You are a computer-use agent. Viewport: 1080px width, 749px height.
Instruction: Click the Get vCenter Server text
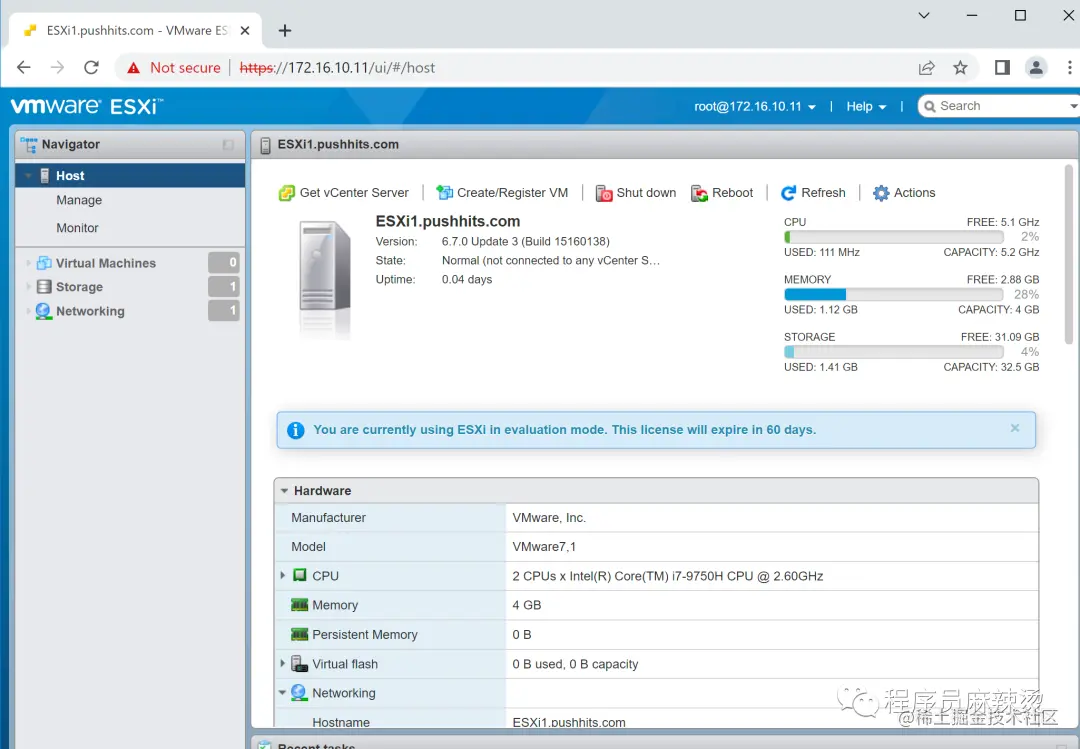click(x=354, y=193)
